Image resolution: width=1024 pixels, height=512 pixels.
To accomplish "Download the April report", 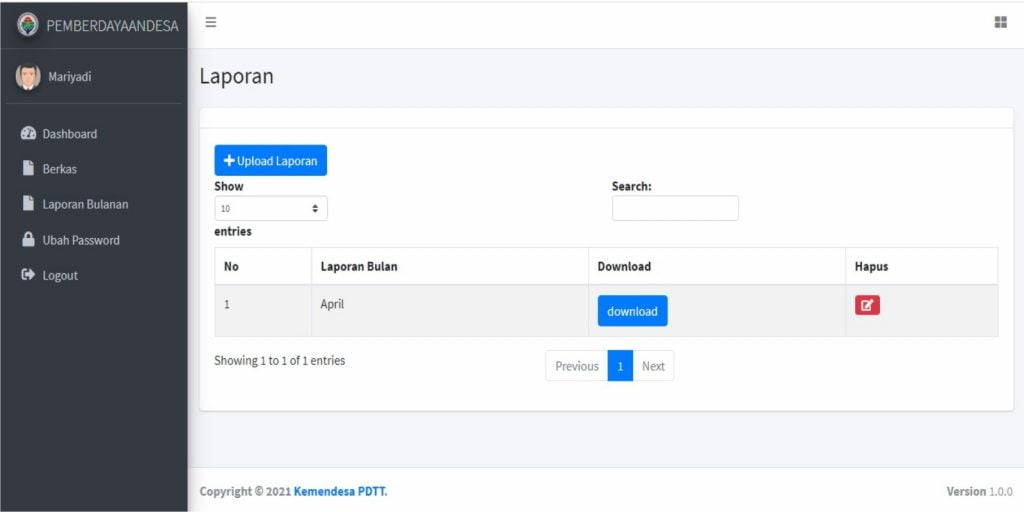I will click(x=632, y=311).
